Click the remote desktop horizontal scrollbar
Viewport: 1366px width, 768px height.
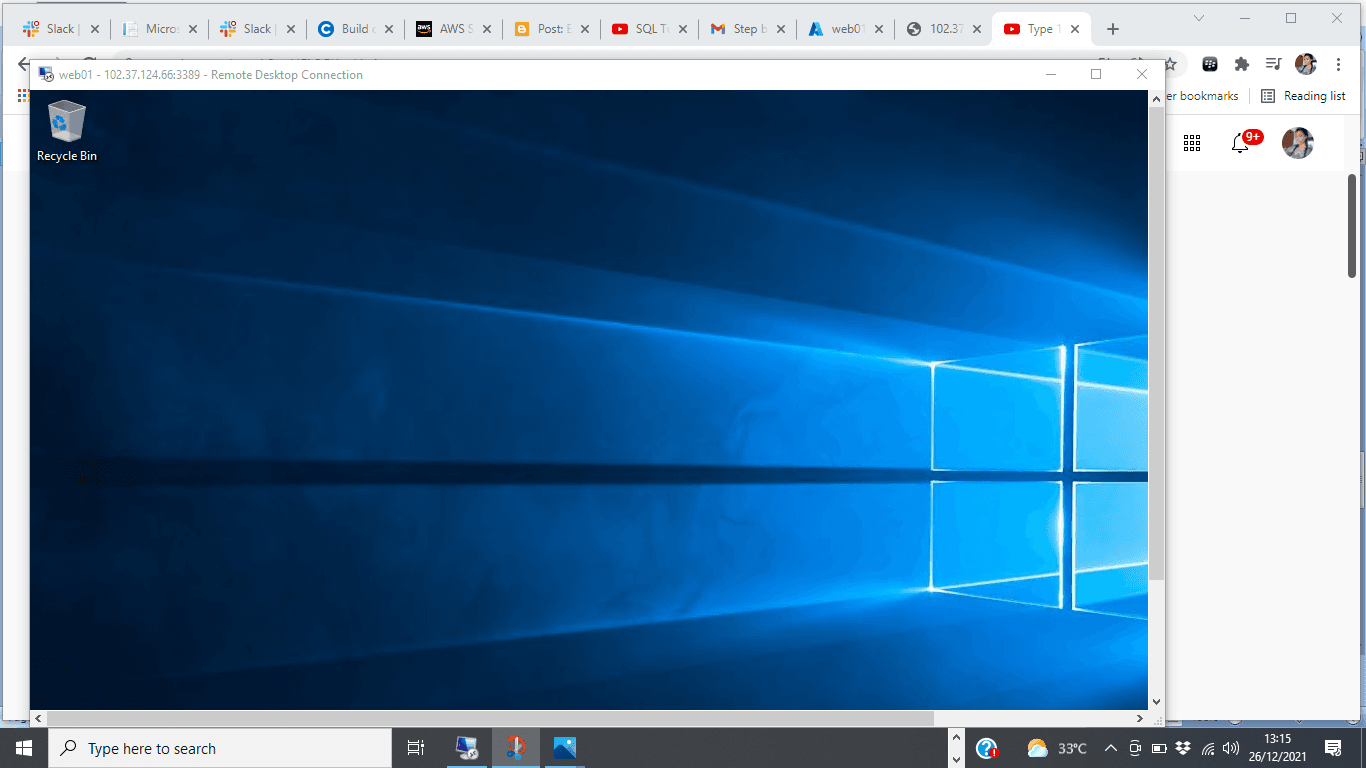pos(490,718)
